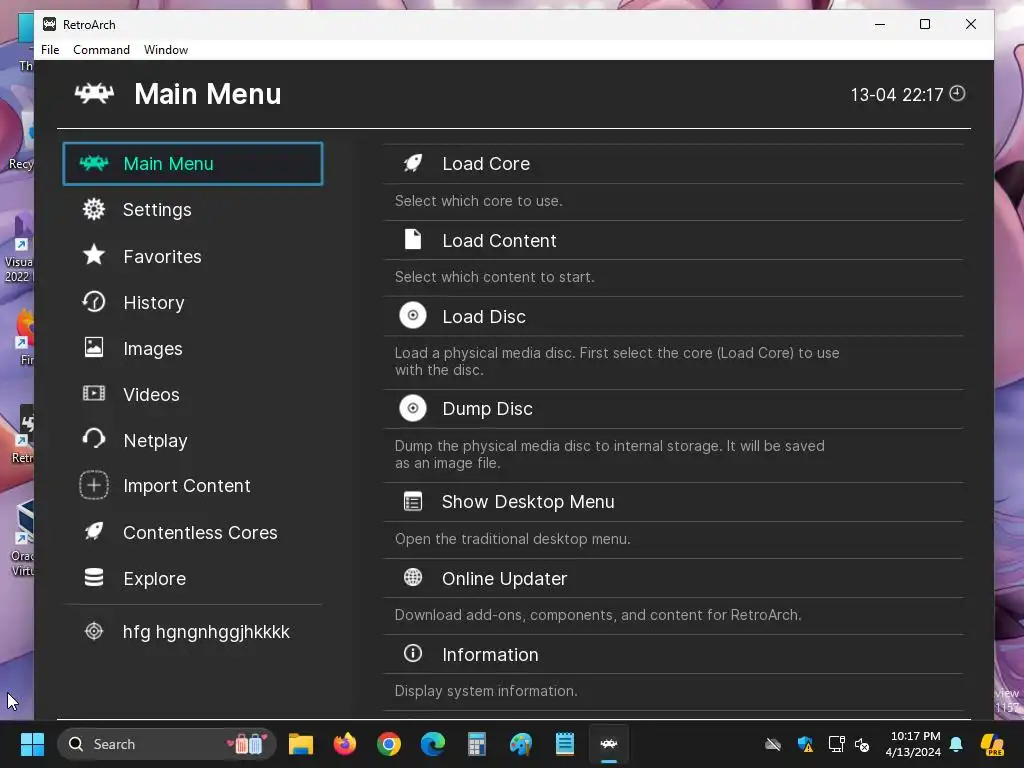This screenshot has width=1024, height=768.
Task: Select Online Updater entry
Action: (x=673, y=579)
